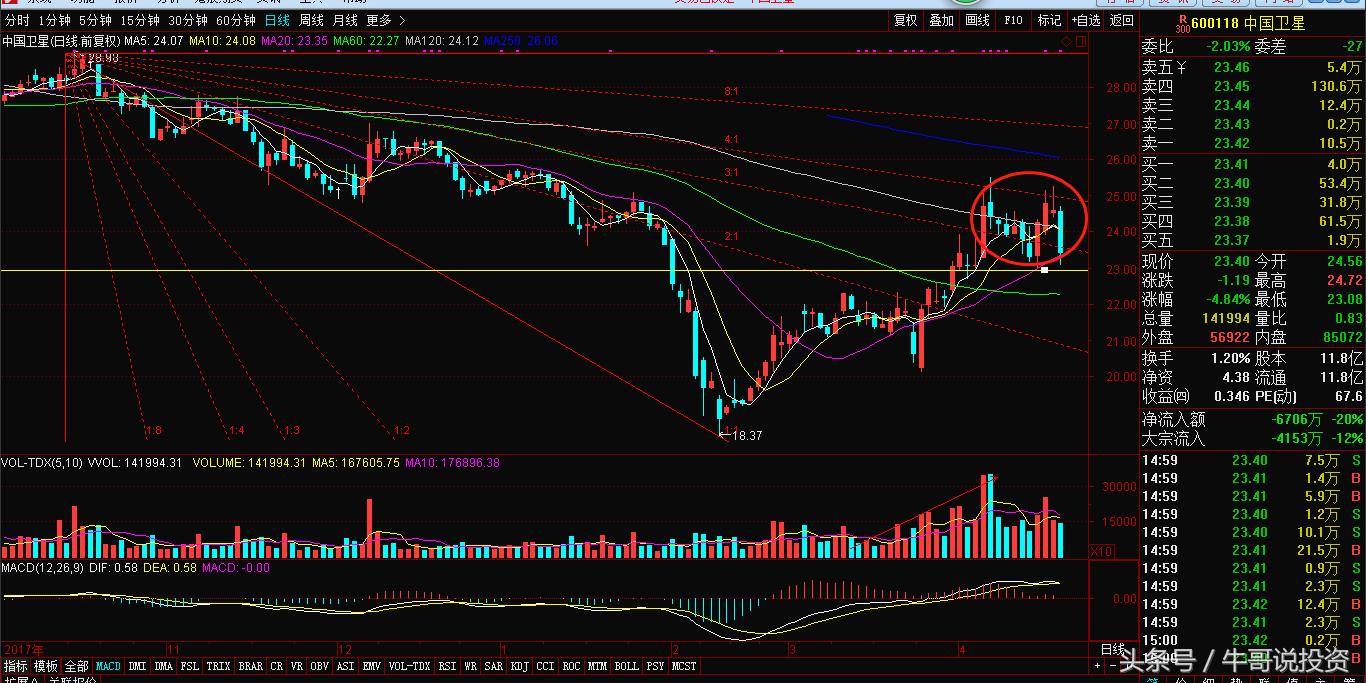Switch to the OBV indicator
Screen dimensions: 1366x683
pyautogui.click(x=320, y=666)
